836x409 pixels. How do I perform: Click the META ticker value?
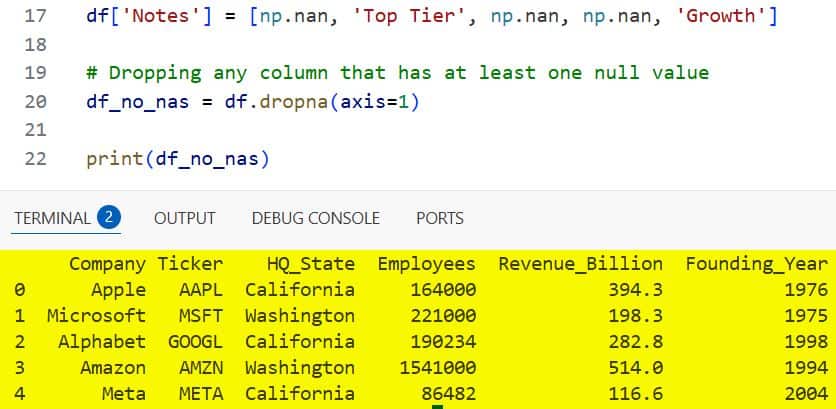coord(201,394)
